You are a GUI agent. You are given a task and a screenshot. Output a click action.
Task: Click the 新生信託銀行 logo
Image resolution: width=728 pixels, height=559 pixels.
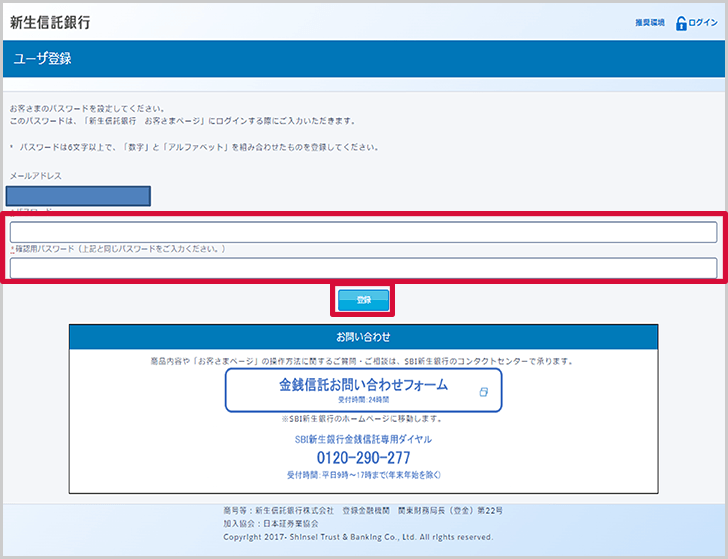tap(56, 22)
